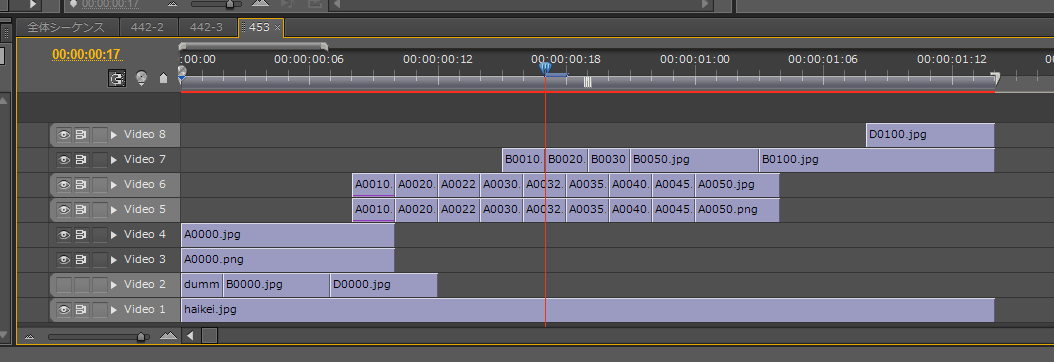Click the top panel zoom-in mountain icon
The width and height of the screenshot is (1054, 362).
pyautogui.click(x=260, y=3)
